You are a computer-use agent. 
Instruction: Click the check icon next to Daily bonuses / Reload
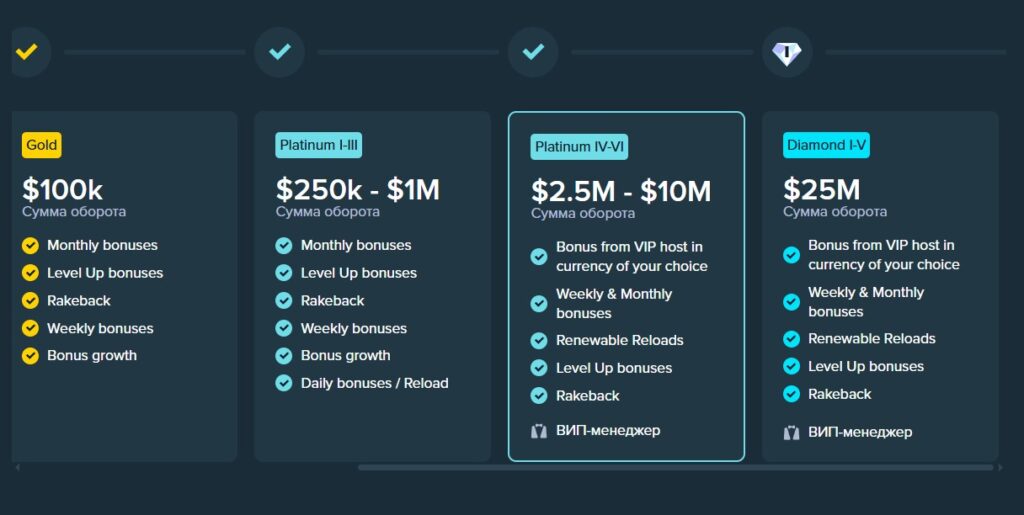click(x=284, y=383)
